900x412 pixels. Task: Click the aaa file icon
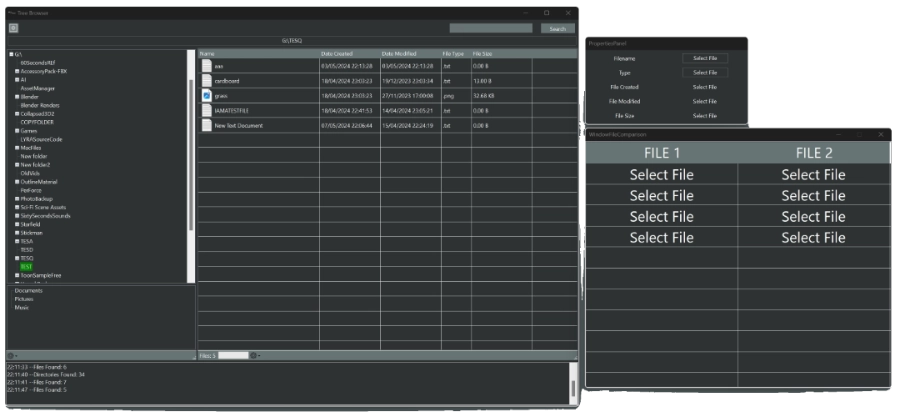[x=207, y=66]
